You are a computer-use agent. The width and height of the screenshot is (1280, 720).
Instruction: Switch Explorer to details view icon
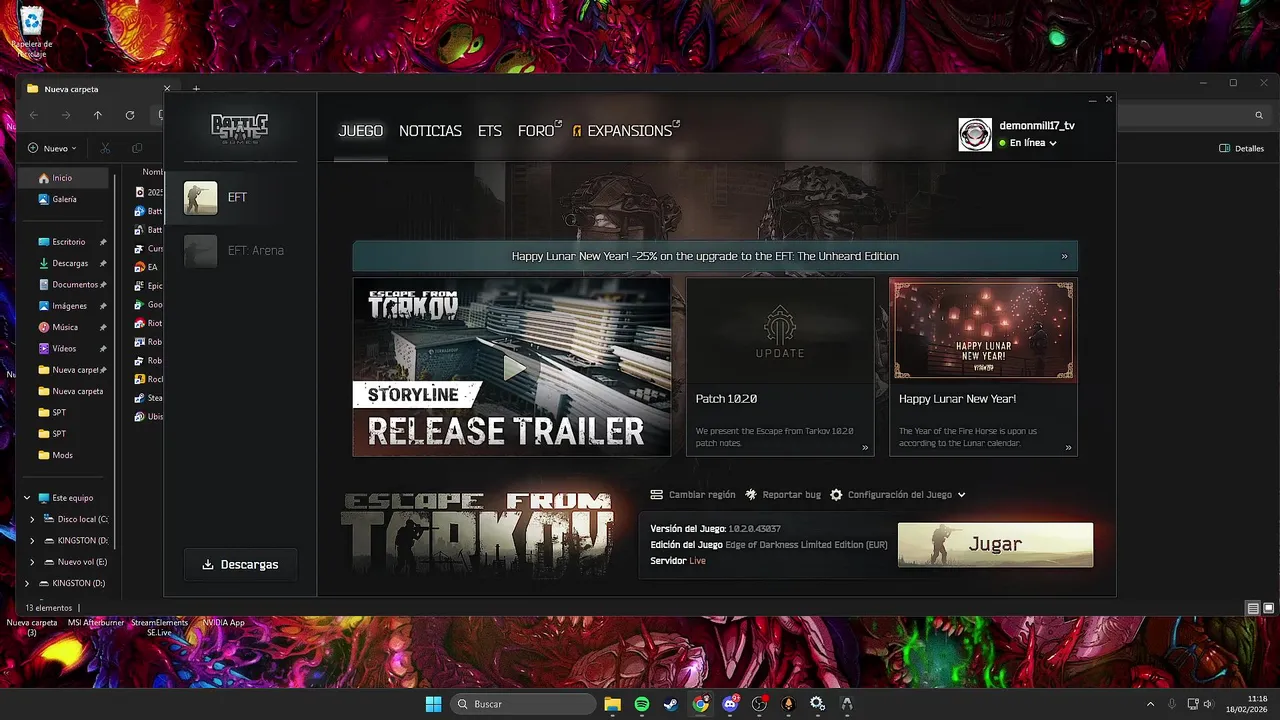click(x=1253, y=608)
